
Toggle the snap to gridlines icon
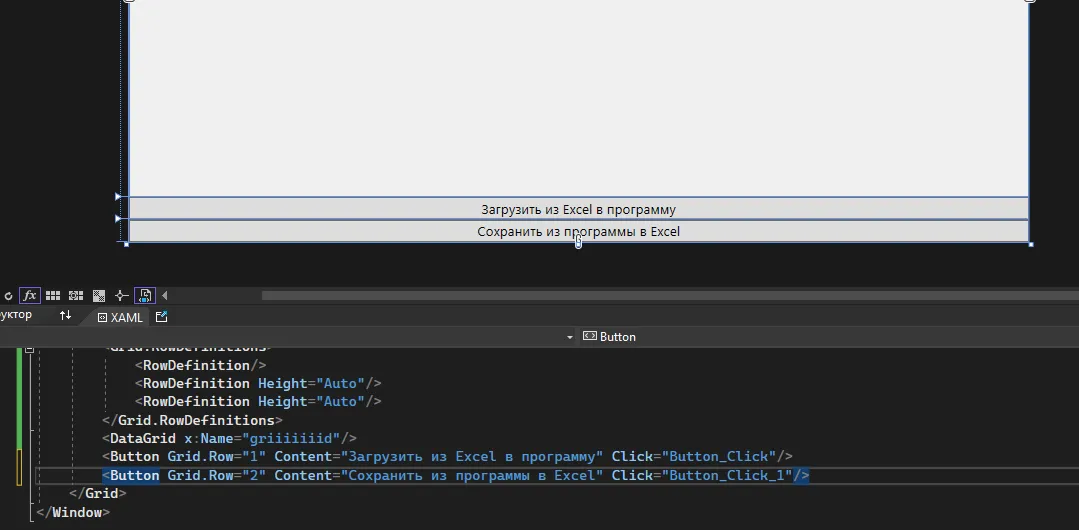click(76, 295)
